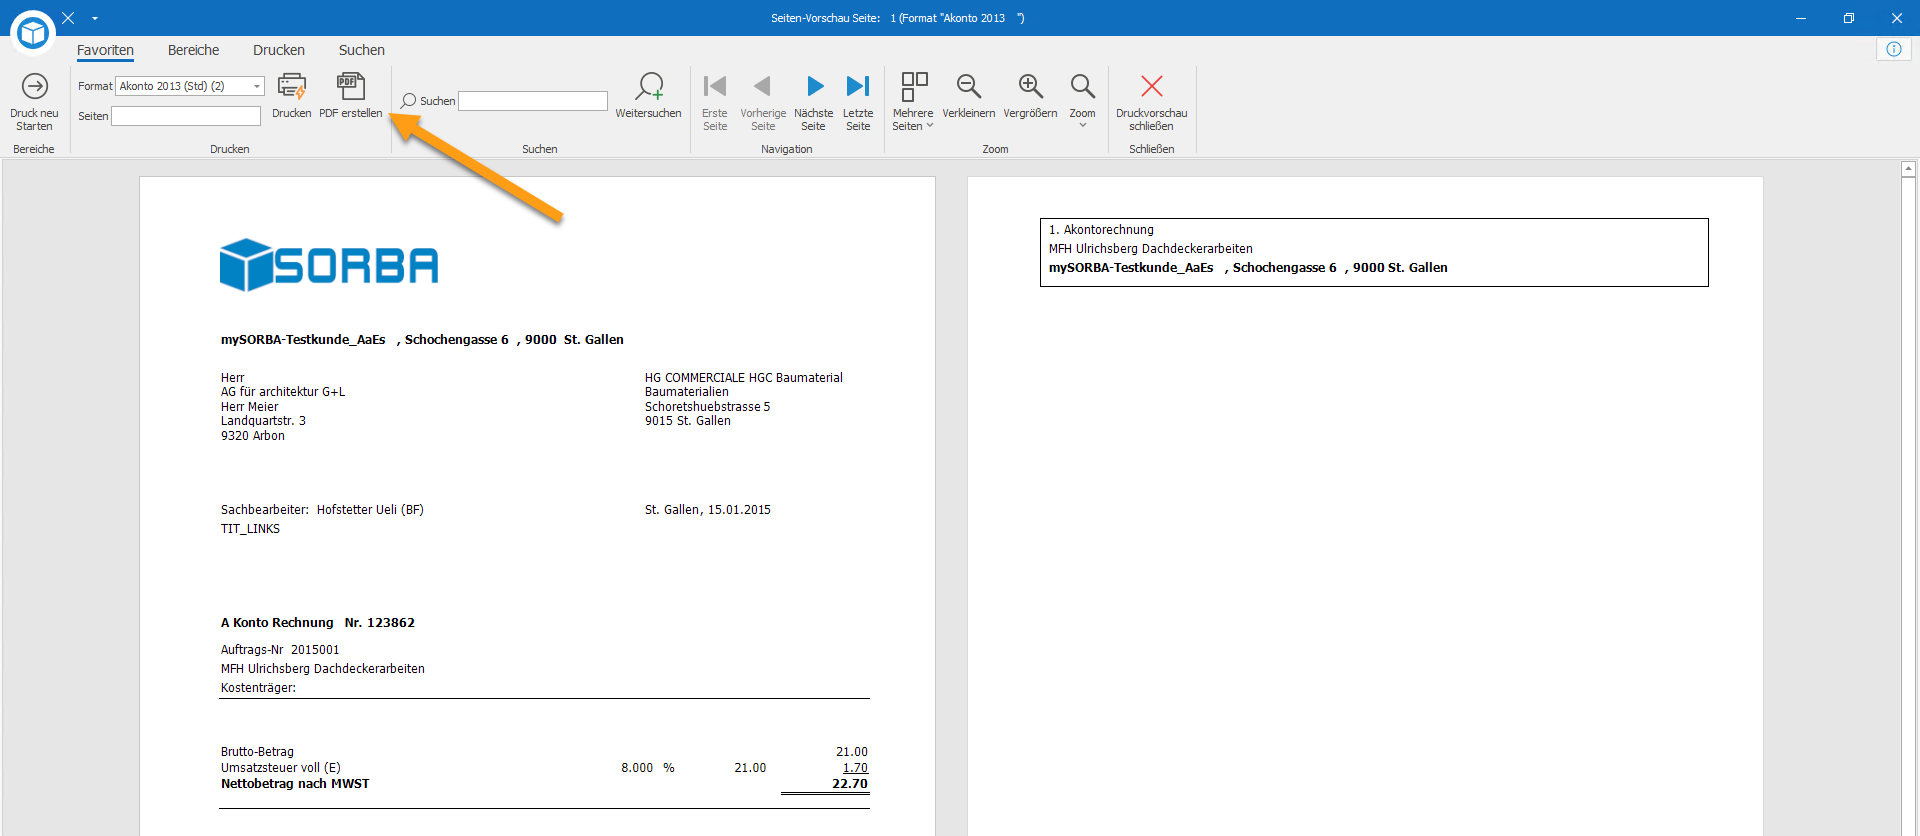Screen dimensions: 1920x836
Task: Switch to the Bereiche tab
Action: (x=193, y=50)
